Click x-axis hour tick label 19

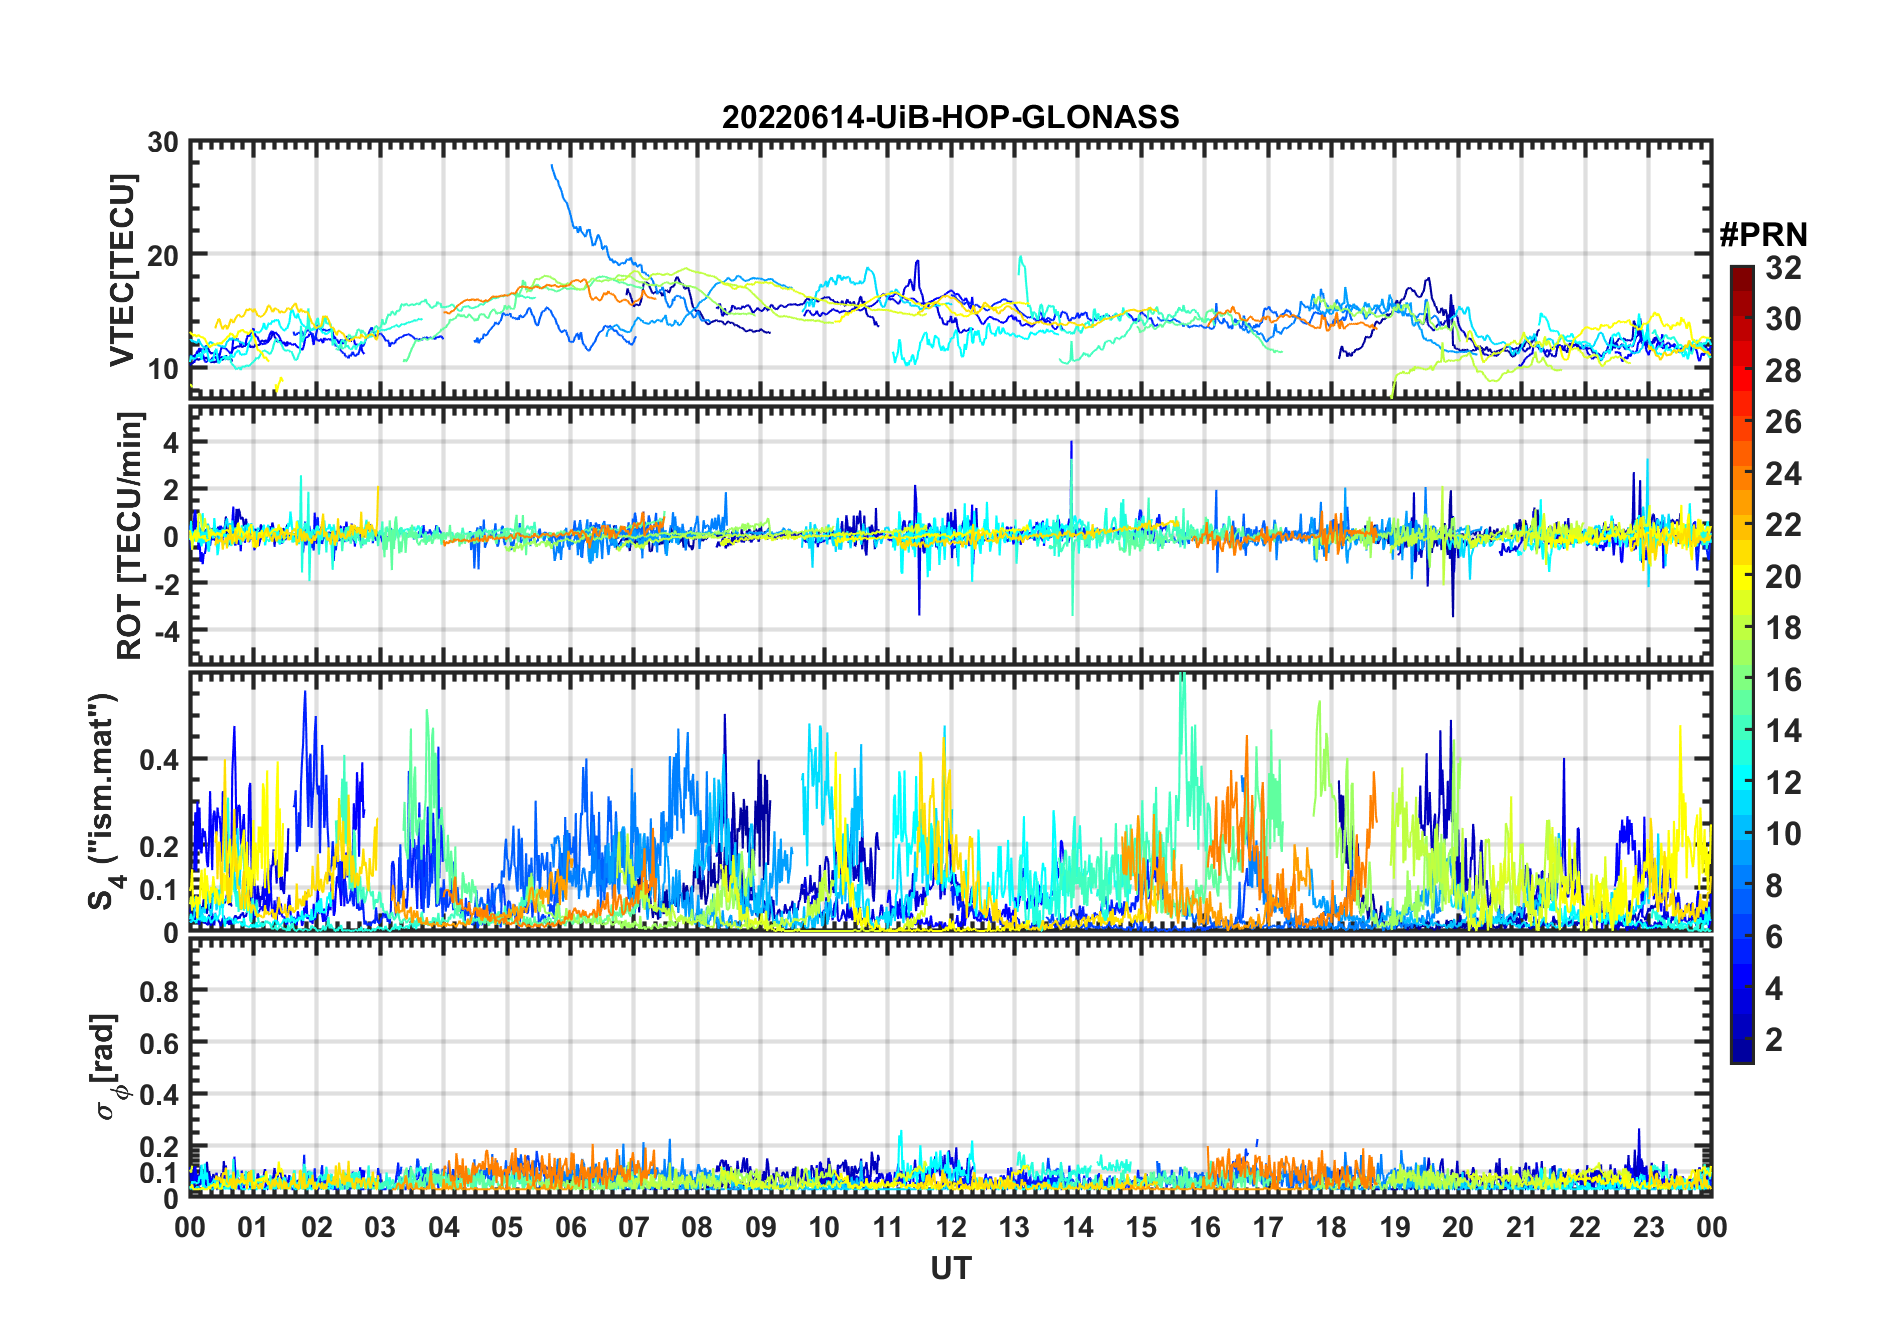point(1394,1227)
